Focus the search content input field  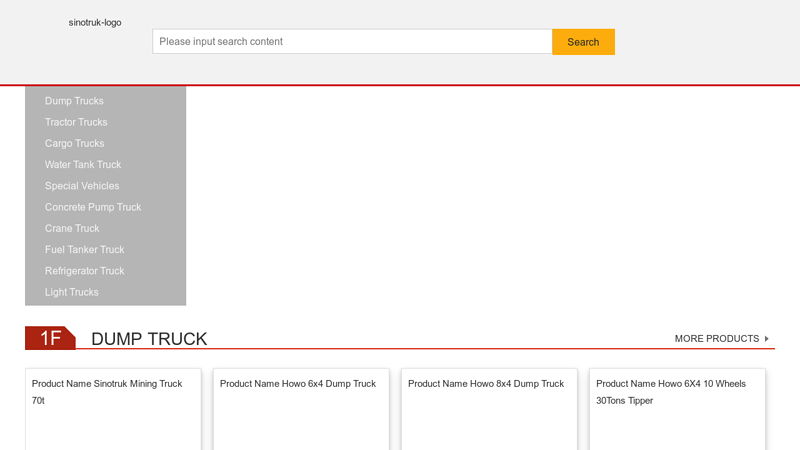click(x=352, y=41)
